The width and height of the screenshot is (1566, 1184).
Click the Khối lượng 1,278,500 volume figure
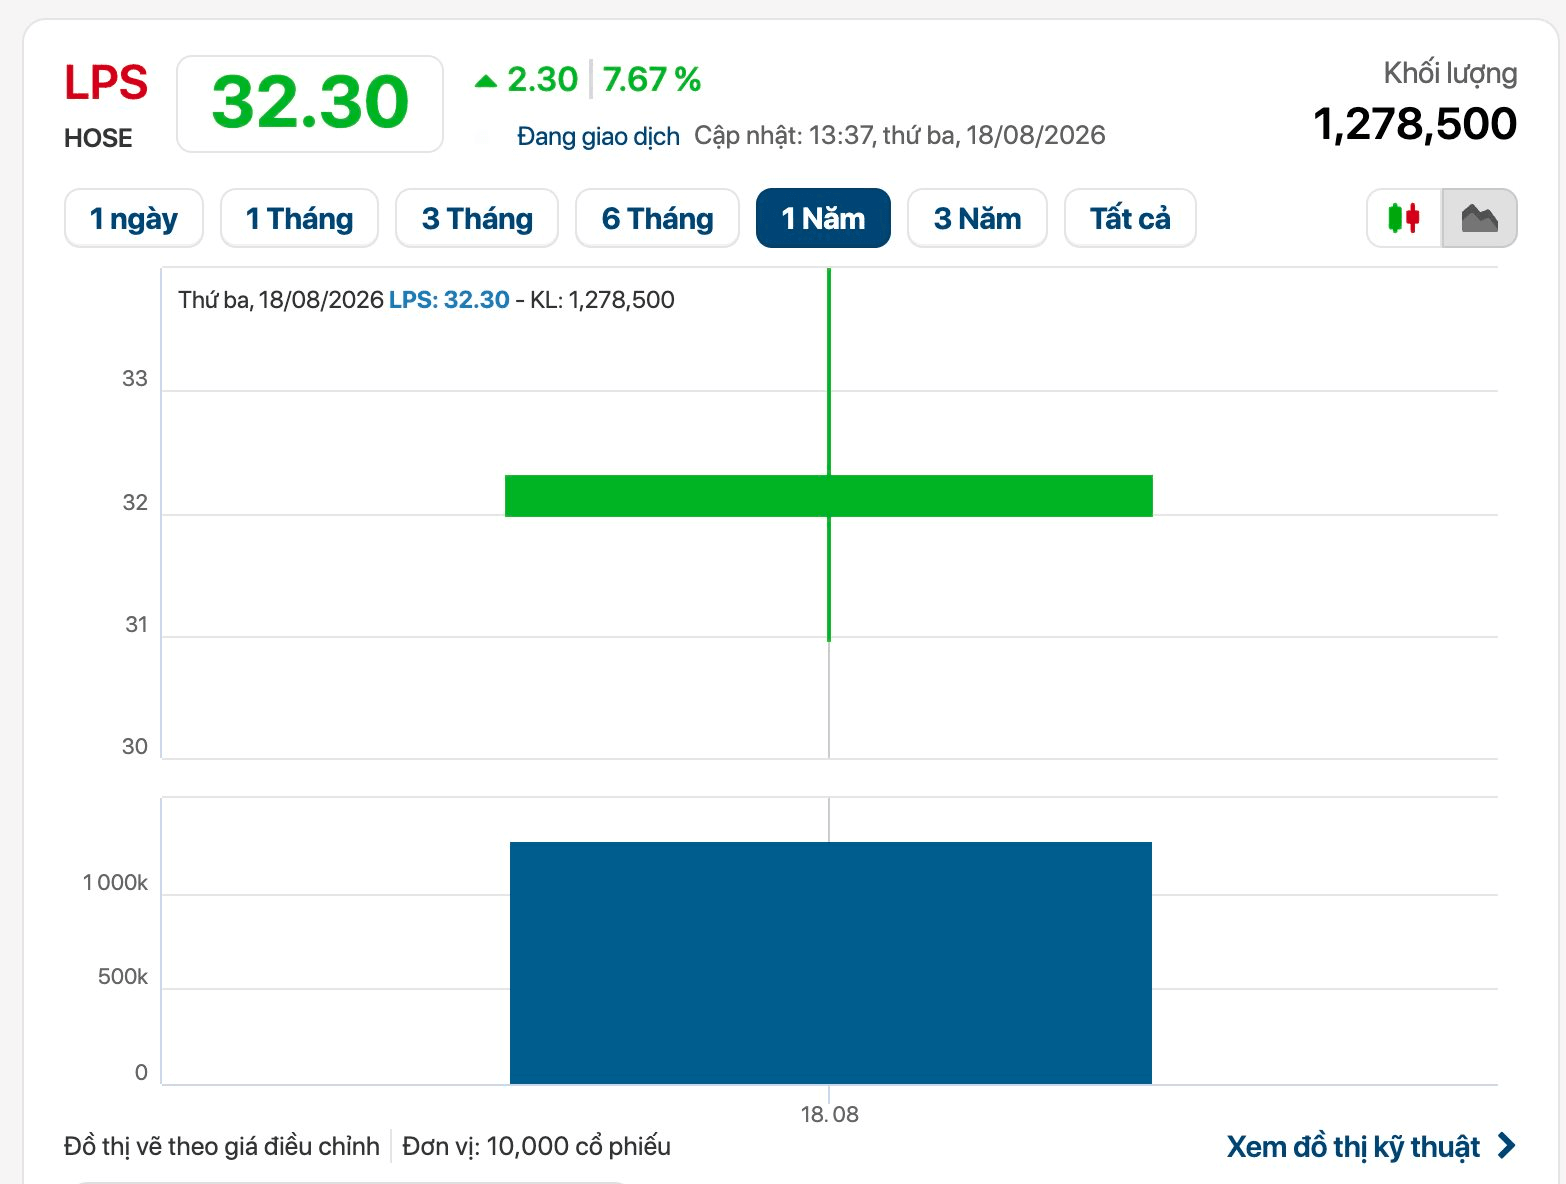tap(1414, 124)
